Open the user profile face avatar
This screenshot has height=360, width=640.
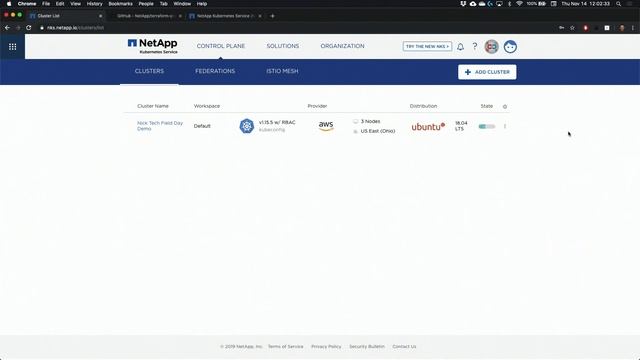(x=510, y=47)
